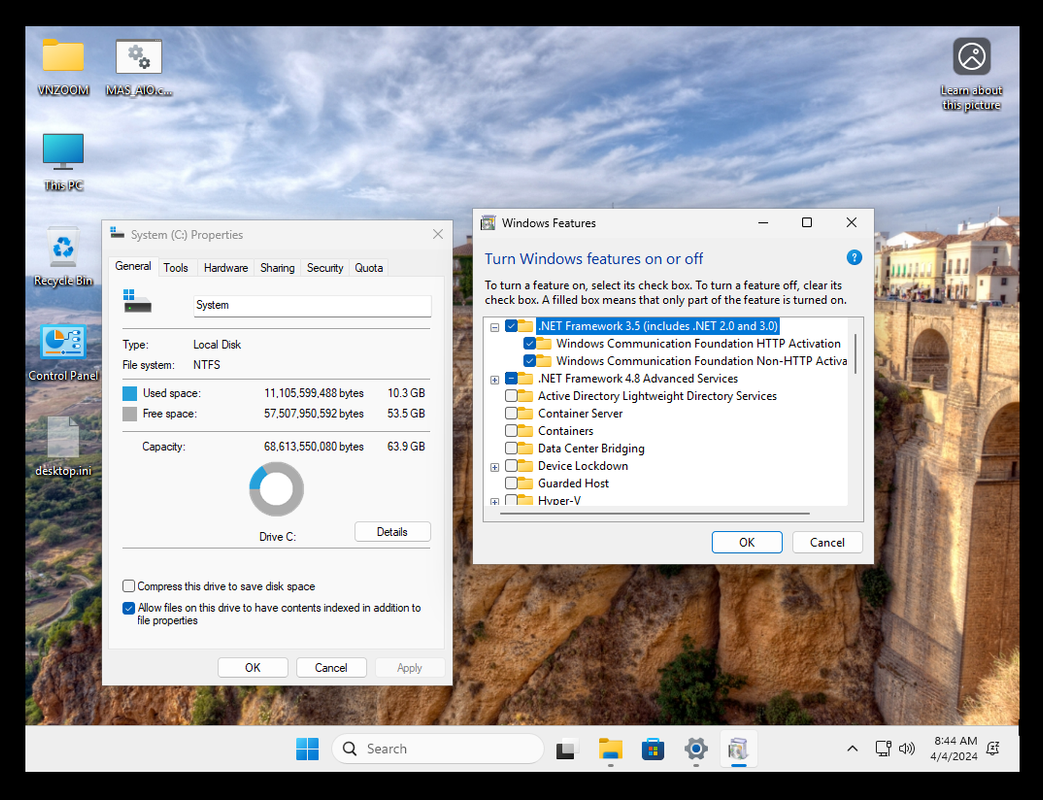
Task: Click the Windows Features taskbar icon
Action: pos(738,749)
